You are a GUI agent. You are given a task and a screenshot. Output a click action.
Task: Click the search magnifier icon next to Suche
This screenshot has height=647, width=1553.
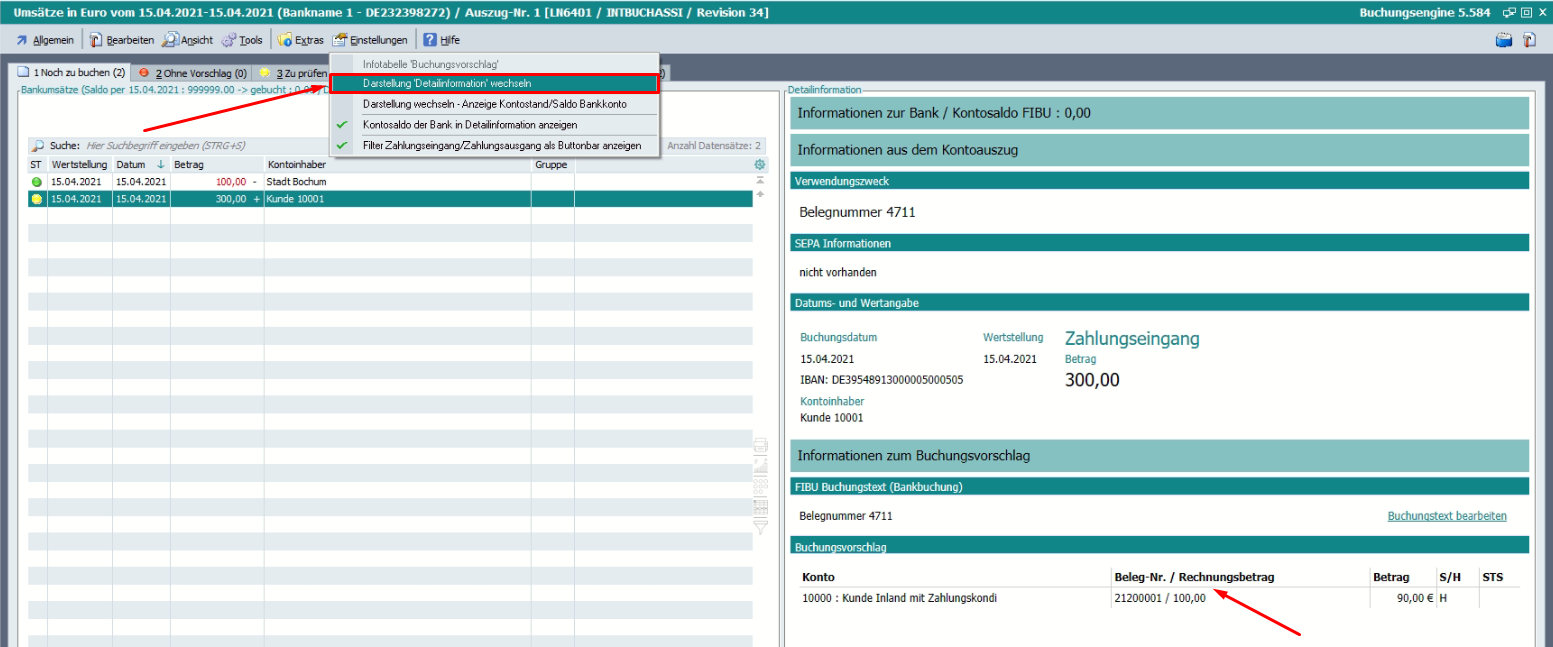[x=38, y=146]
